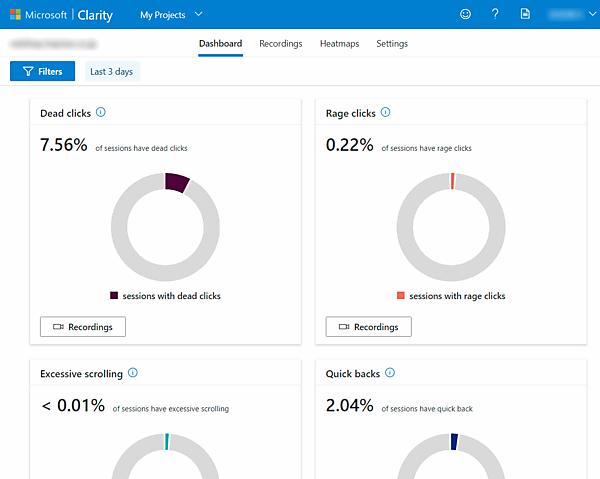
Task: Click the document icon in header
Action: pos(525,14)
